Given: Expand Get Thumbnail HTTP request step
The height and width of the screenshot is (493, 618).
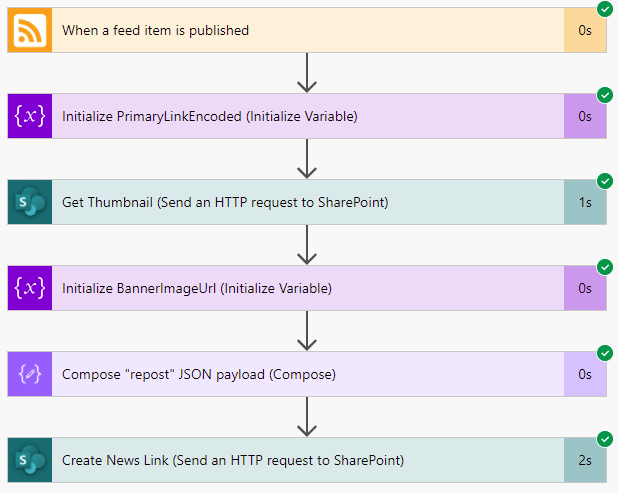Looking at the screenshot, I should (307, 202).
